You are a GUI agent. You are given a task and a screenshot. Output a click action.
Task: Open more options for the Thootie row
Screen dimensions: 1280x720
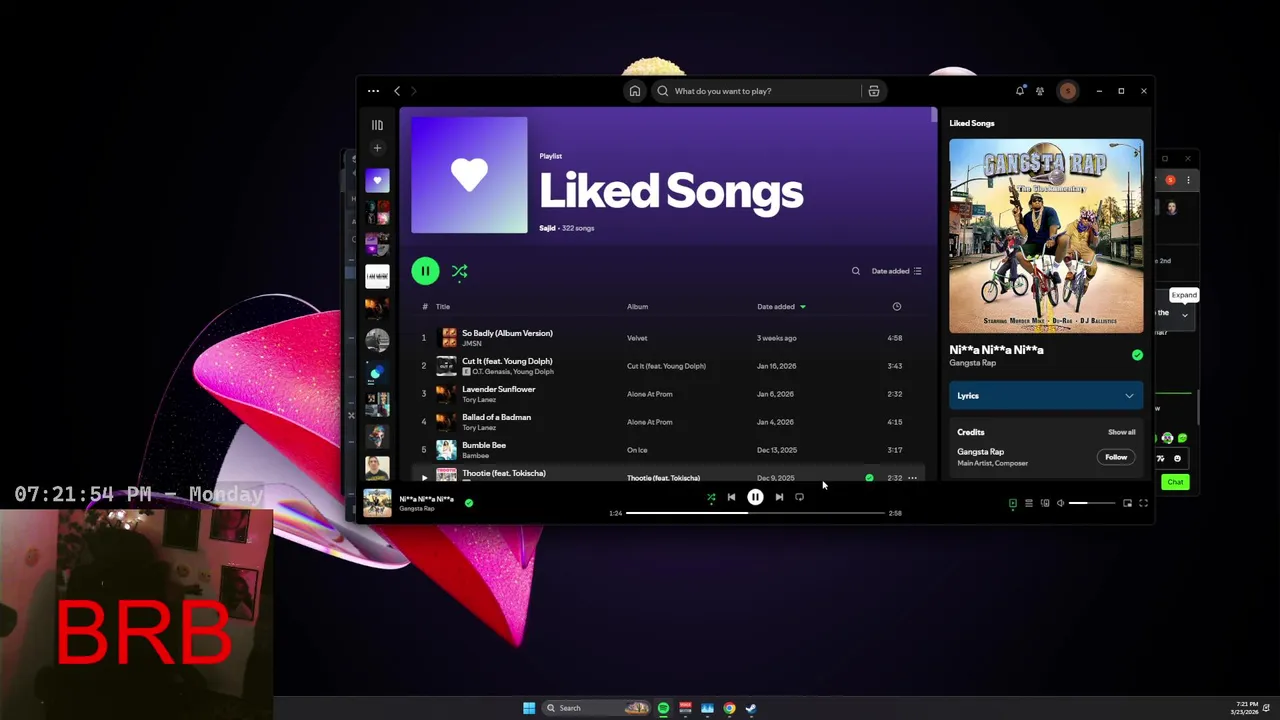coord(912,478)
